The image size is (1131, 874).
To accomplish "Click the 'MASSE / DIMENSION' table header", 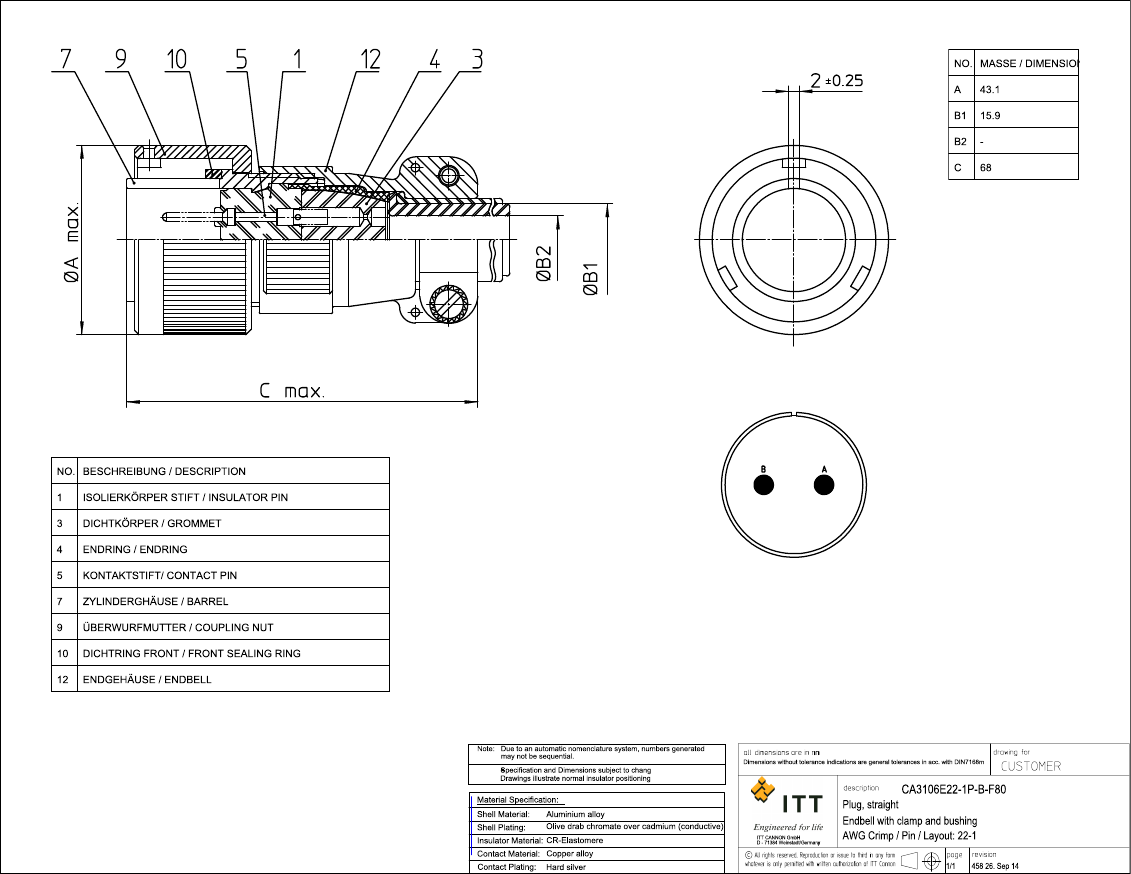I will 1029,63.
